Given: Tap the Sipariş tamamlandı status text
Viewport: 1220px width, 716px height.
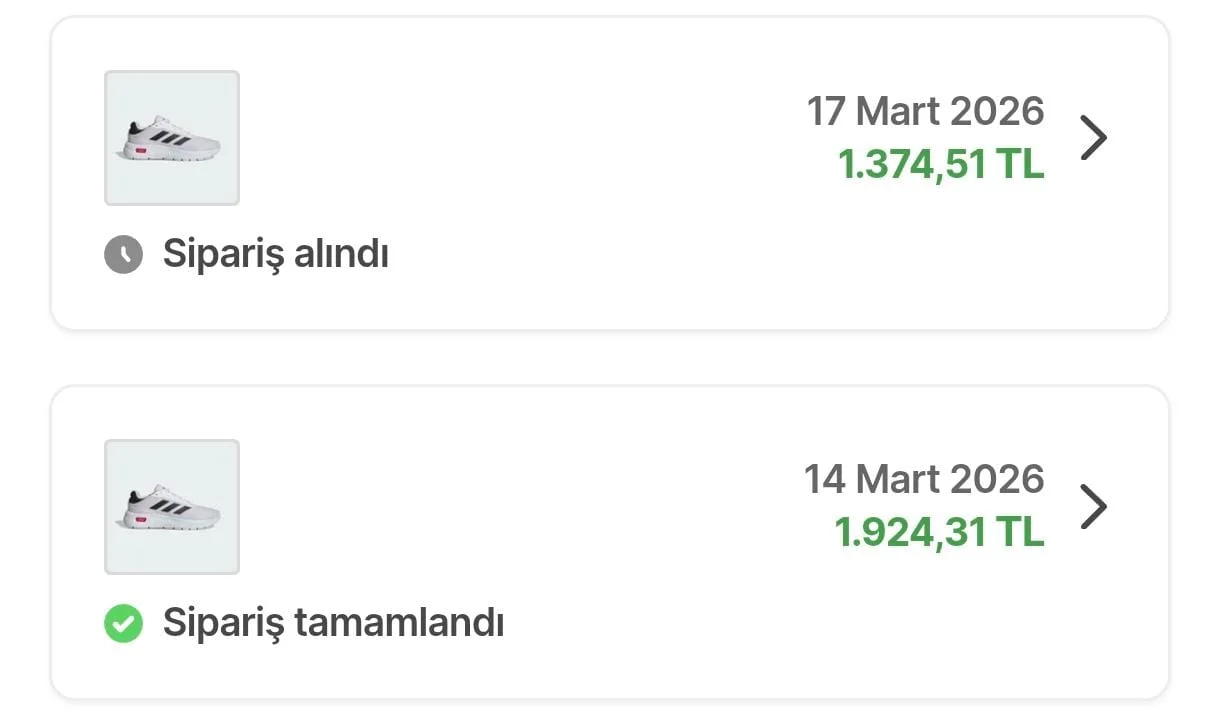Looking at the screenshot, I should click(x=333, y=624).
